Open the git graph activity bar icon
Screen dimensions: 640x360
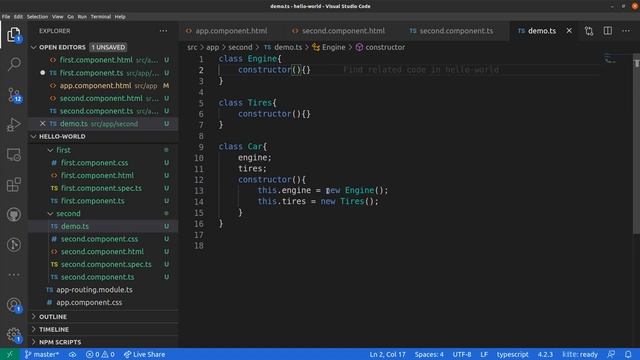pos(14,244)
